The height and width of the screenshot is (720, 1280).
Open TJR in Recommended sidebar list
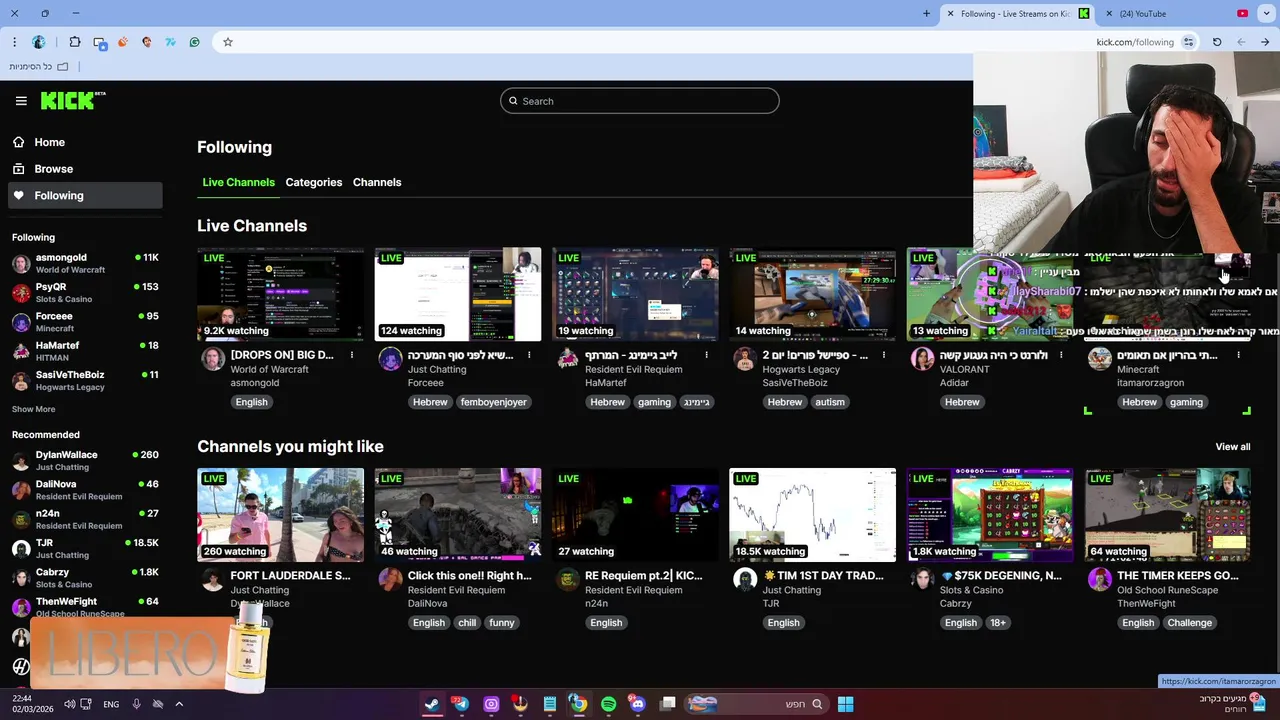85,548
